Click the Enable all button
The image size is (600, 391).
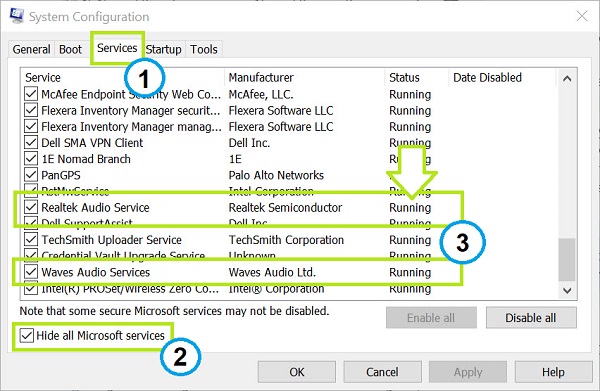(x=431, y=318)
